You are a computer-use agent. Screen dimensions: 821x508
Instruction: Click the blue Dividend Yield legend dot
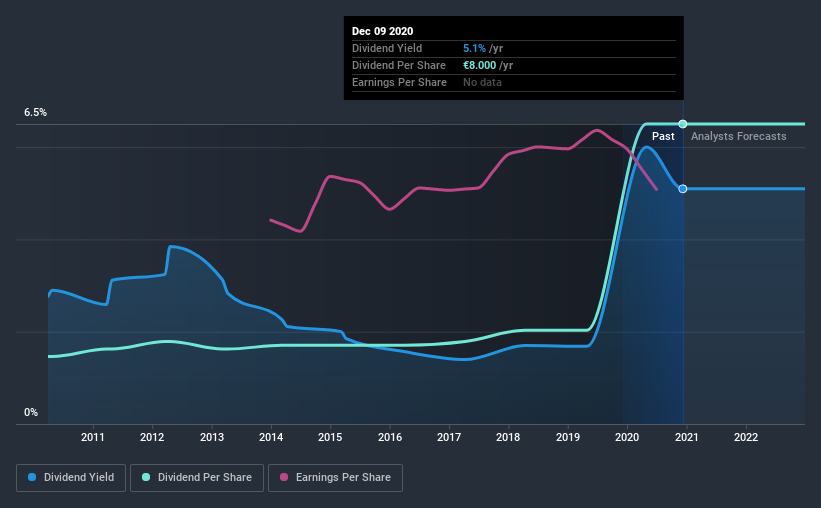point(32,477)
